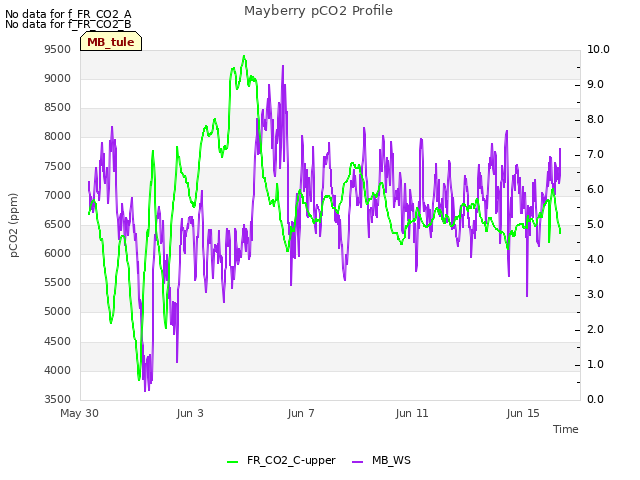Click the Jun 3 date tick label
Screen dimensions: 640x480
(x=190, y=413)
